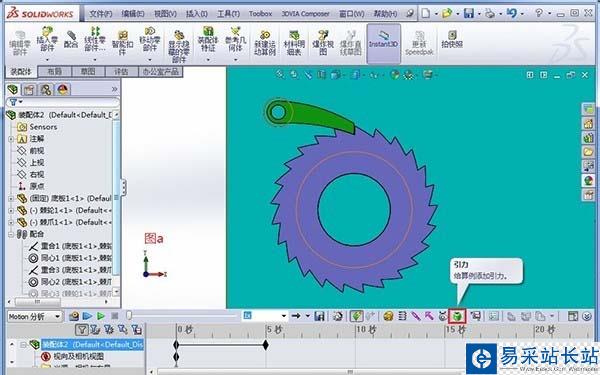The width and height of the screenshot is (600, 375).
Task: Save the animation with the disk icon
Action: 319,316
